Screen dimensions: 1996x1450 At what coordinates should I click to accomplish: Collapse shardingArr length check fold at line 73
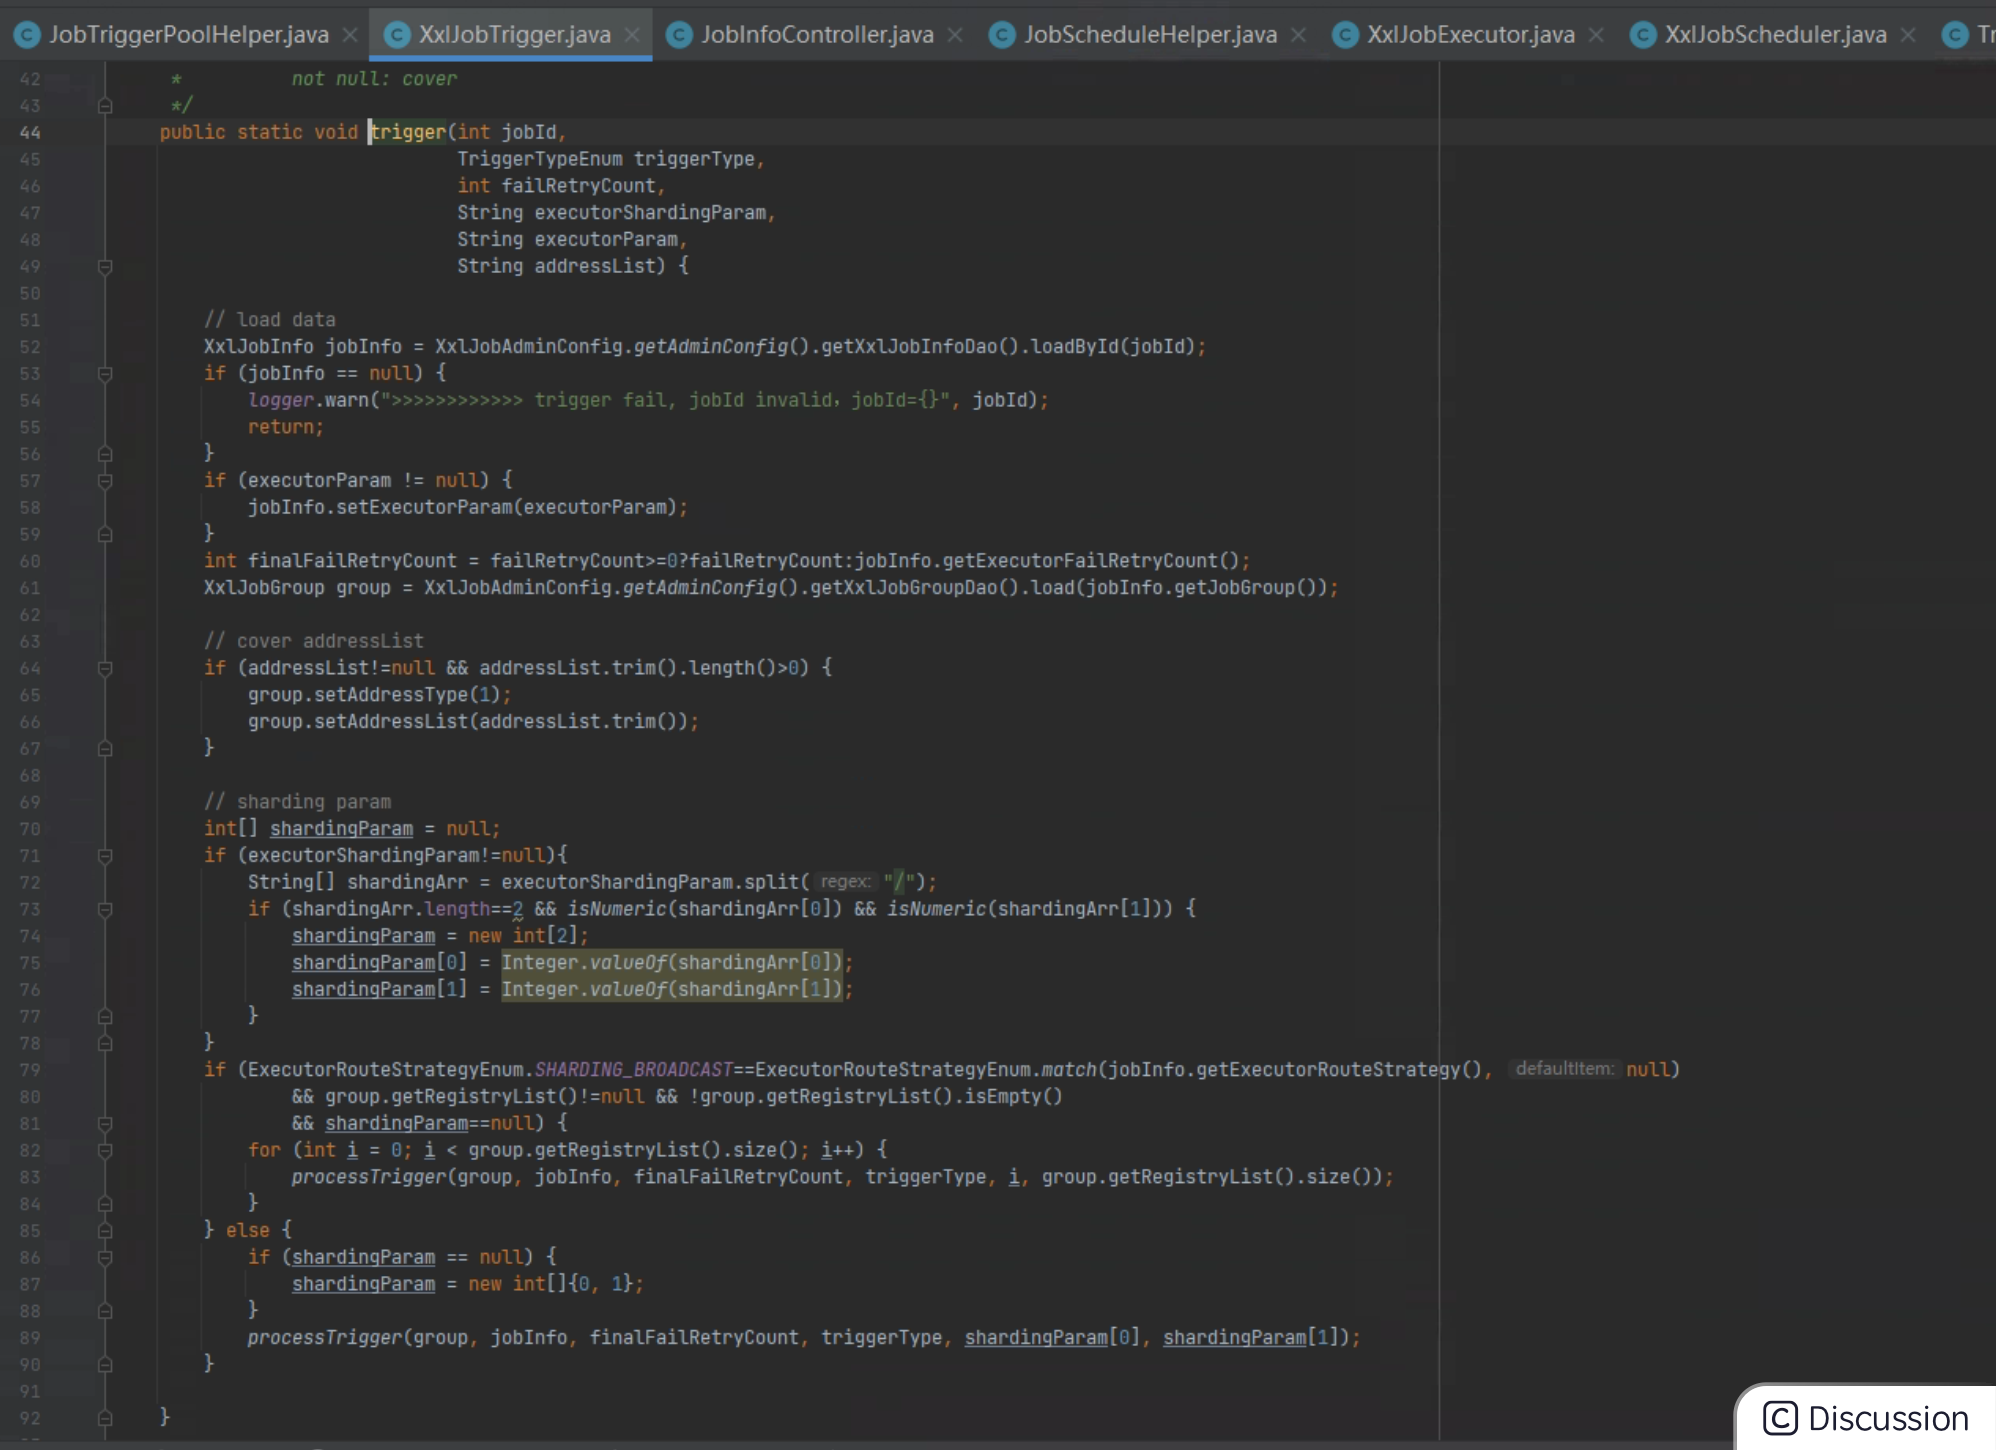[x=105, y=909]
